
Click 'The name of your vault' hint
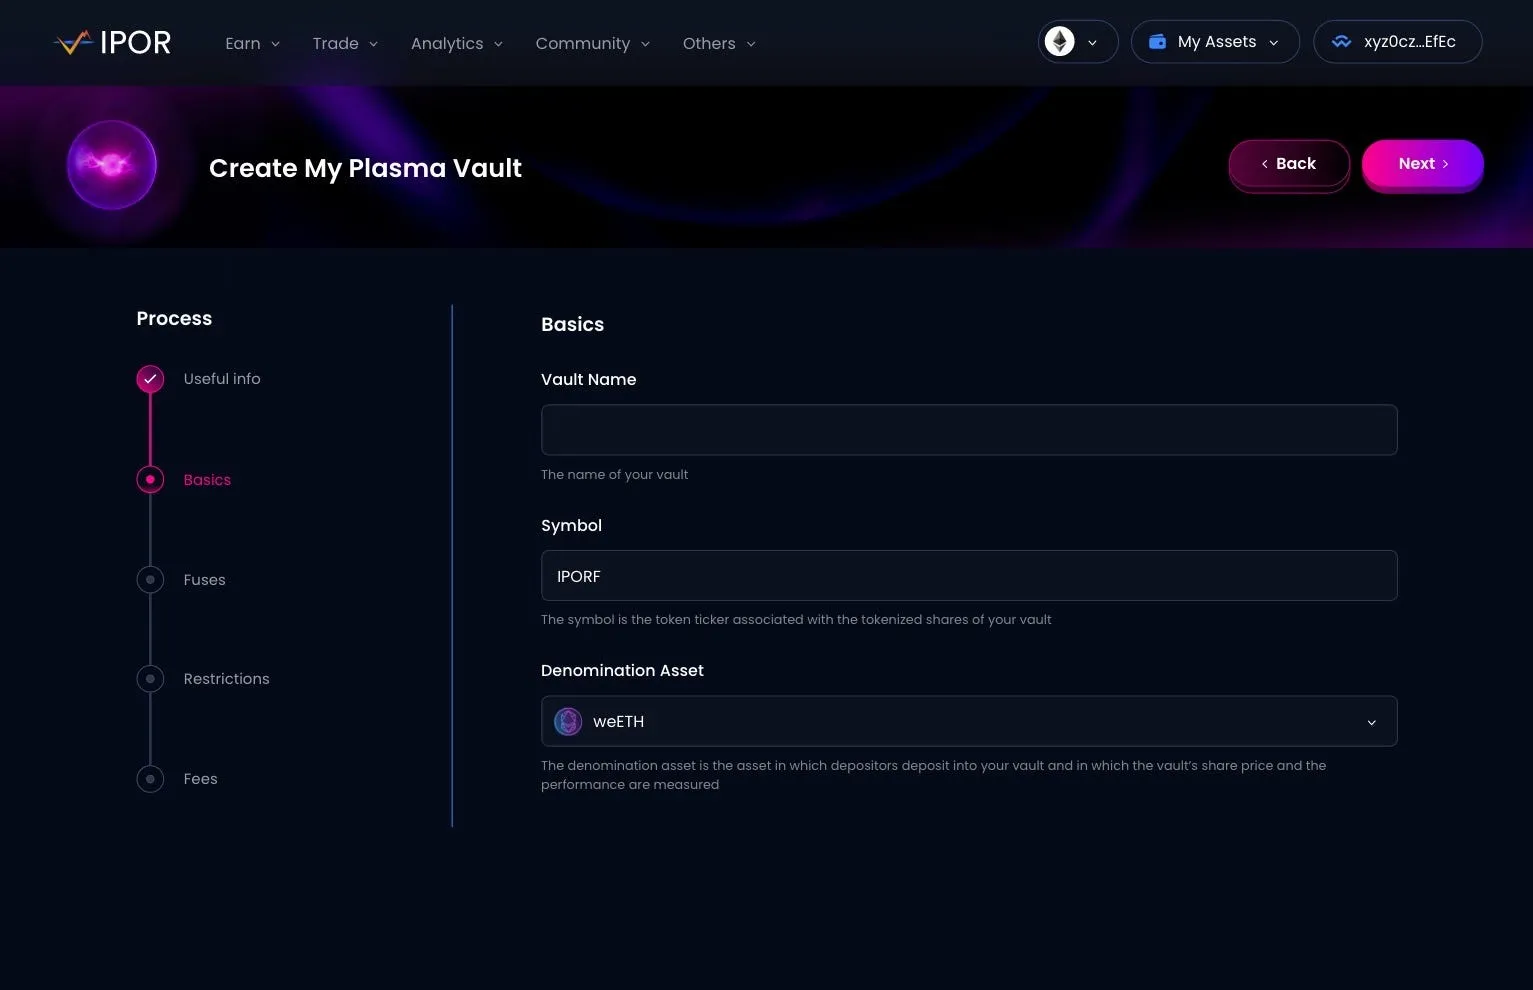614,475
